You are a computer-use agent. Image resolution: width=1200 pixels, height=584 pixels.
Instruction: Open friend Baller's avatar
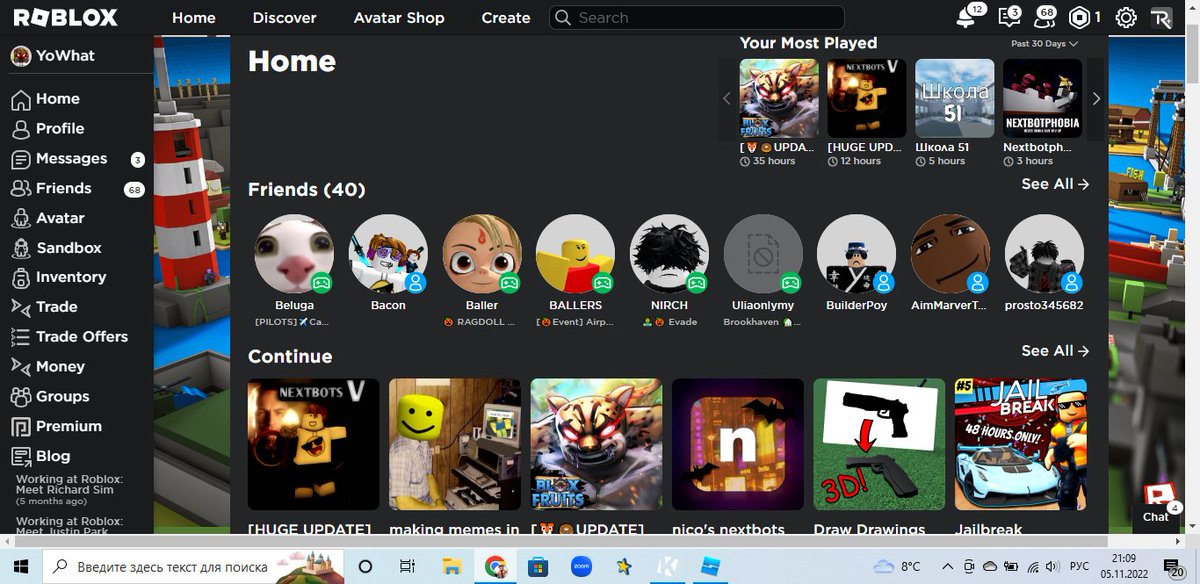click(482, 254)
